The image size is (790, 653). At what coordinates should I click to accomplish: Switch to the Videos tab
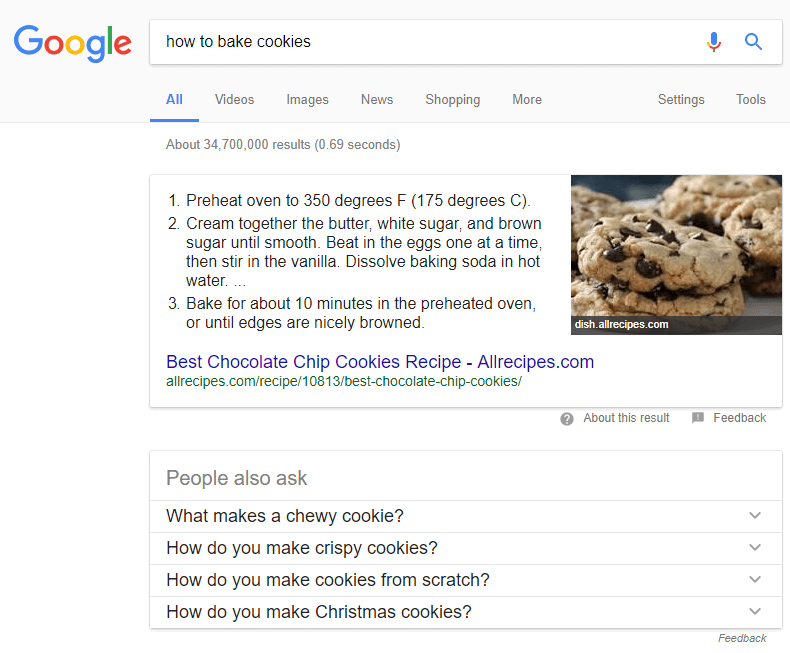click(234, 100)
